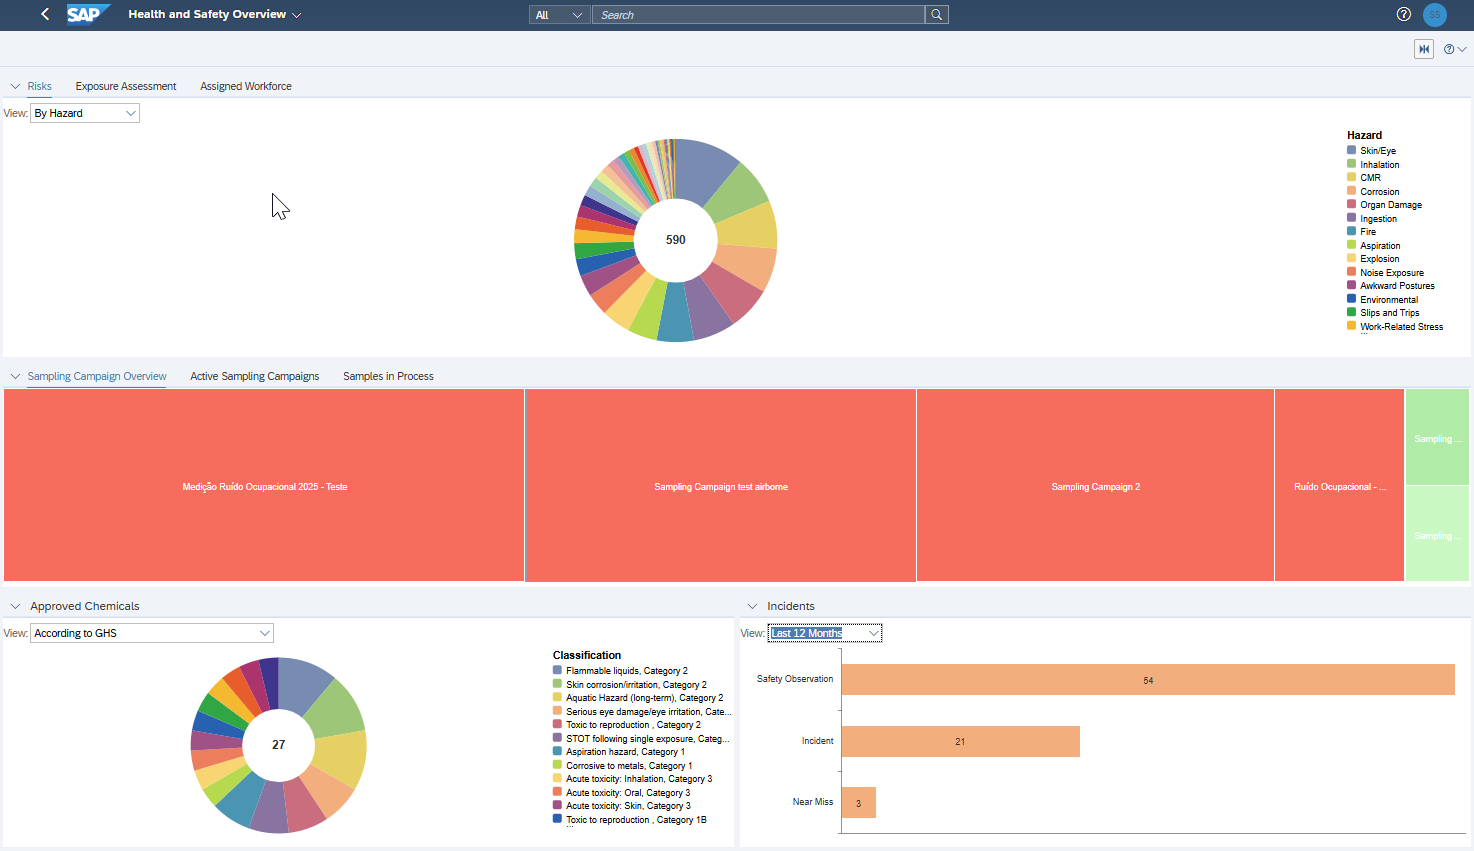The image size is (1474, 851).
Task: Switch to the Exposure Assessment tab
Action: 126,86
